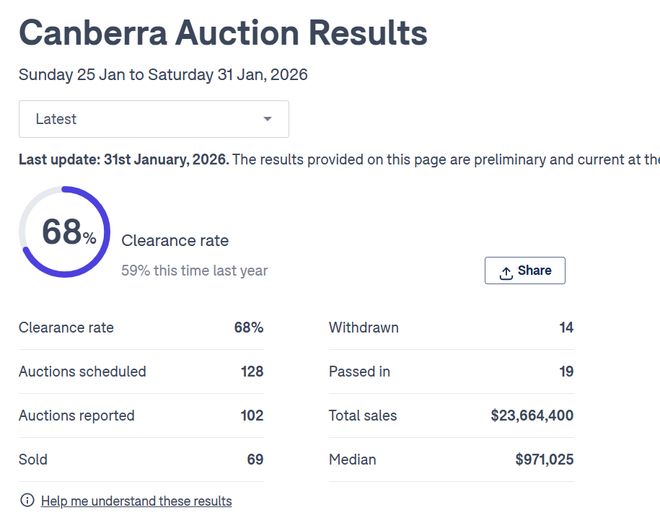Click the Sold count of 69
The image size is (660, 523).
coord(255,459)
